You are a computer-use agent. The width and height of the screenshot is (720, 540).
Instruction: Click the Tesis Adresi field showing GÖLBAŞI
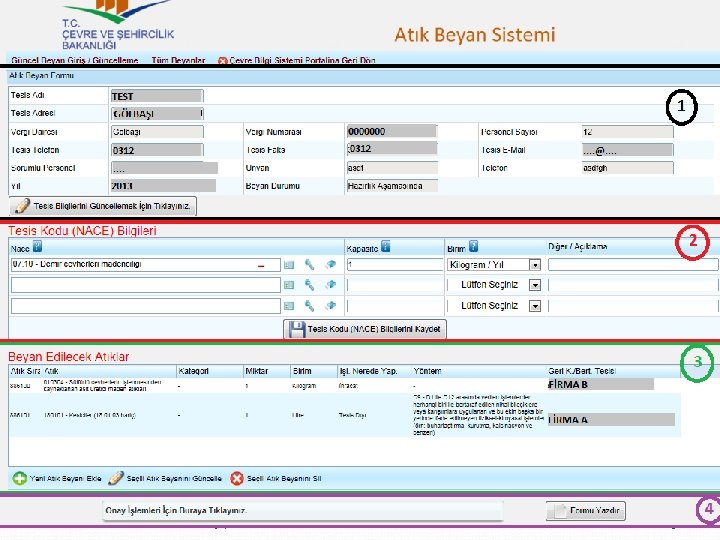coord(157,113)
